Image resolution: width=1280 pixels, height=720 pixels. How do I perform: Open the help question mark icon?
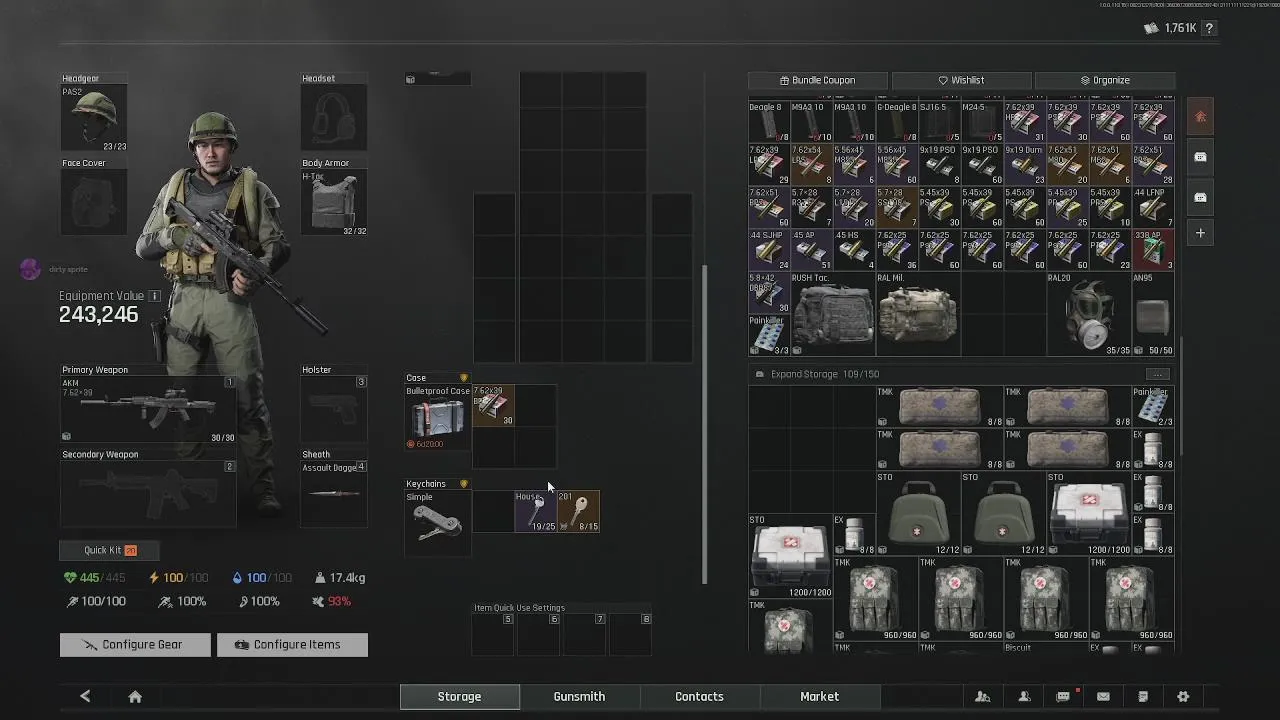click(1209, 28)
